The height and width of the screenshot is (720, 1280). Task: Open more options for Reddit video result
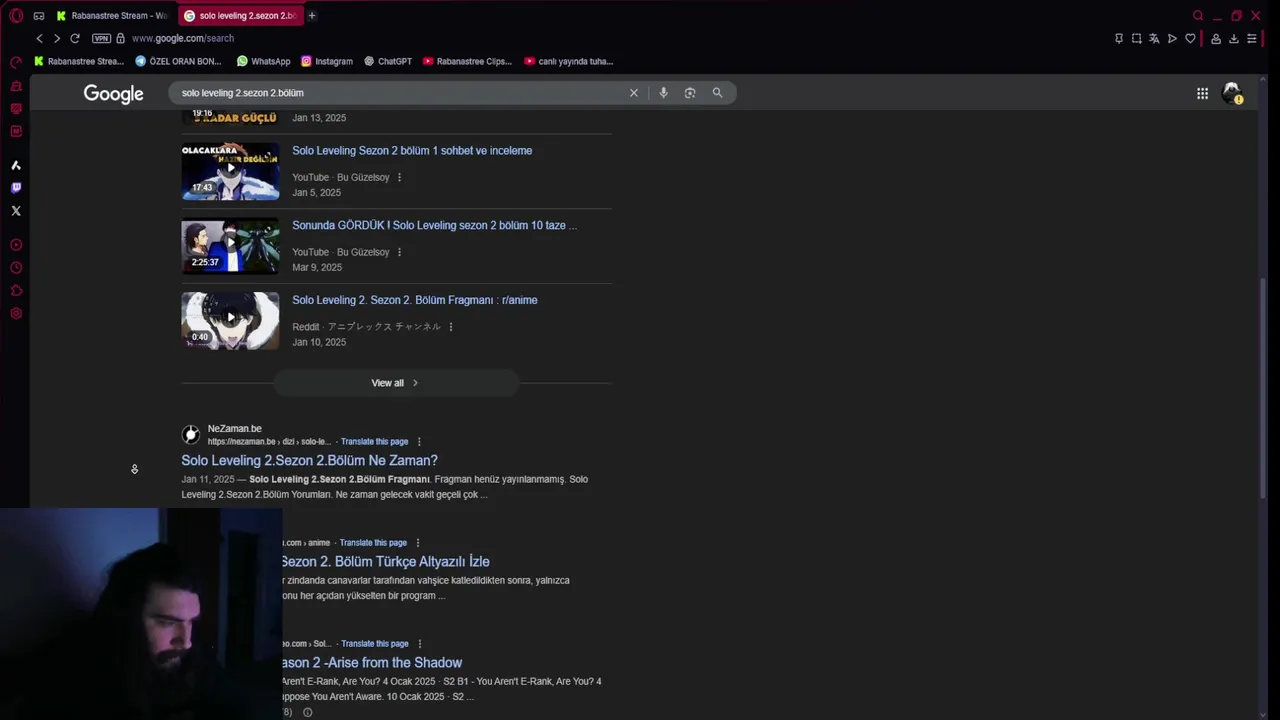tap(451, 327)
